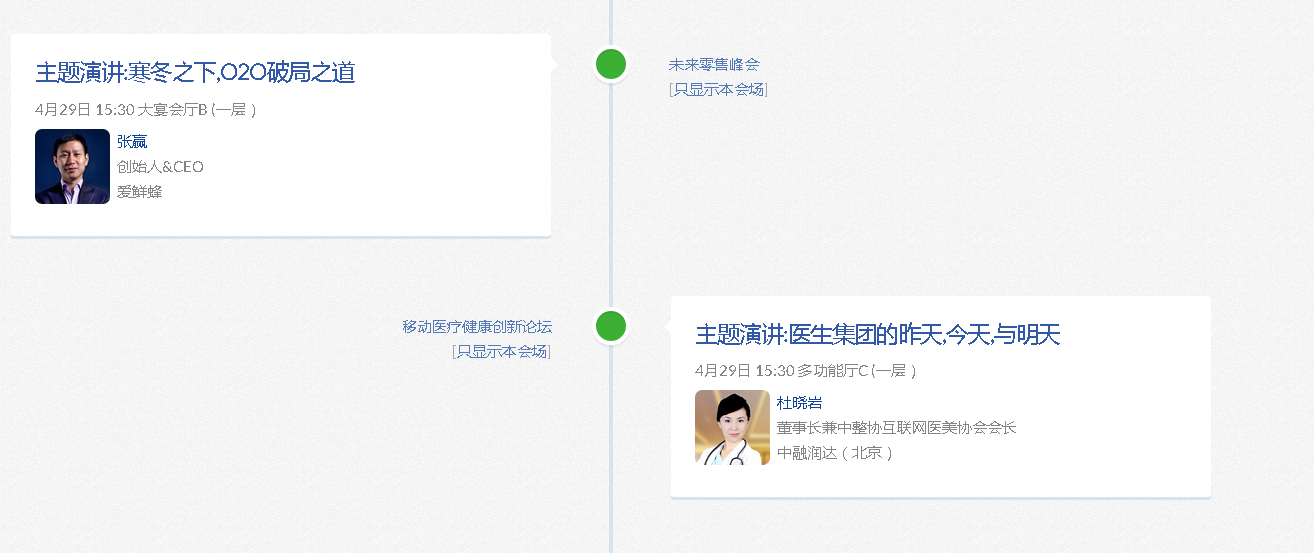Open the speaker photo next to 张赢
This screenshot has width=1314, height=553.
[x=72, y=167]
